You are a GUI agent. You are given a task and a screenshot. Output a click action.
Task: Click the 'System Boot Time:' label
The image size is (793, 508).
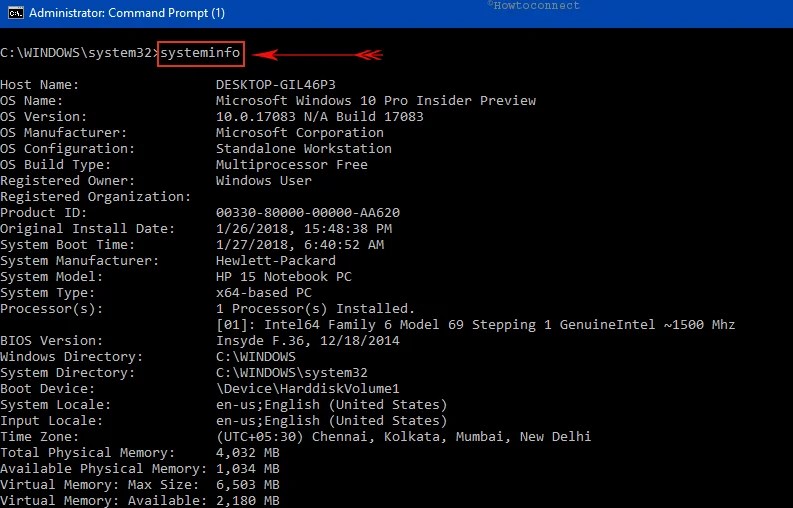[x=67, y=245]
